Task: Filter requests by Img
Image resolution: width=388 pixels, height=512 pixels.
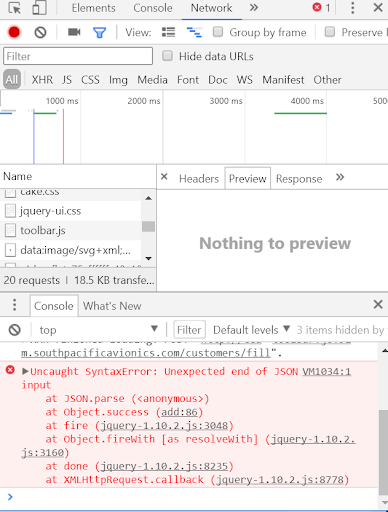Action: [118, 80]
